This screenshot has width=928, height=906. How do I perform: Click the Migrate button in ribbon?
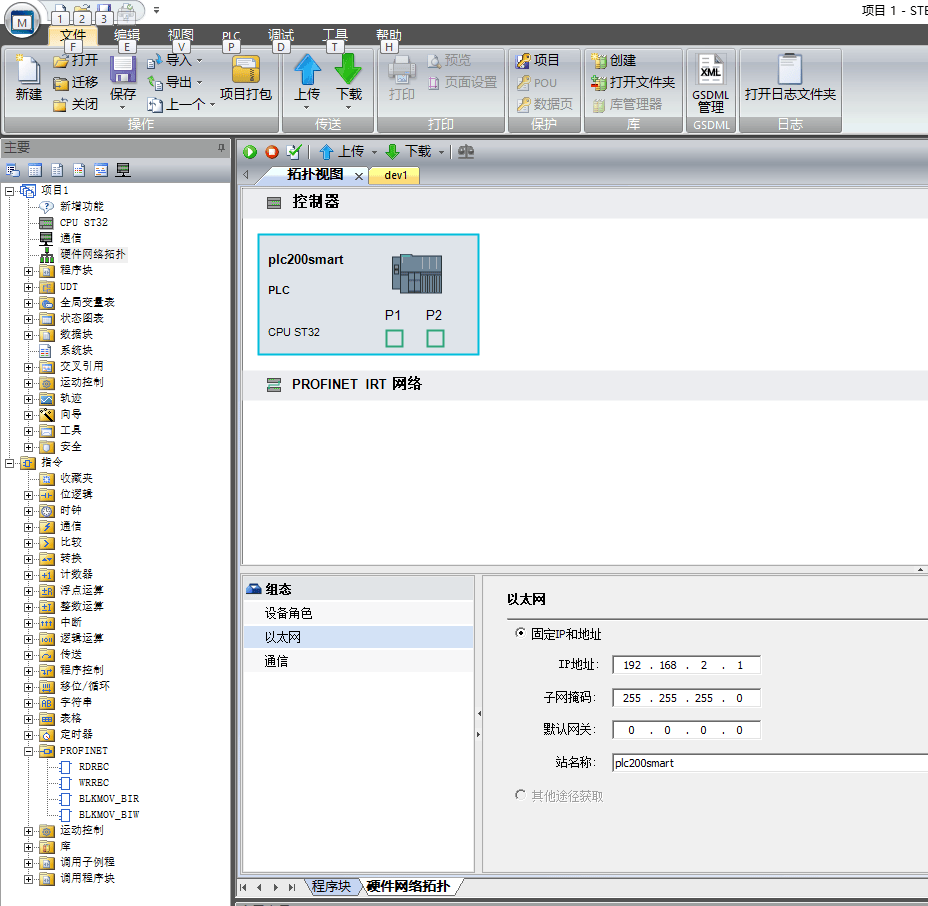click(x=76, y=82)
